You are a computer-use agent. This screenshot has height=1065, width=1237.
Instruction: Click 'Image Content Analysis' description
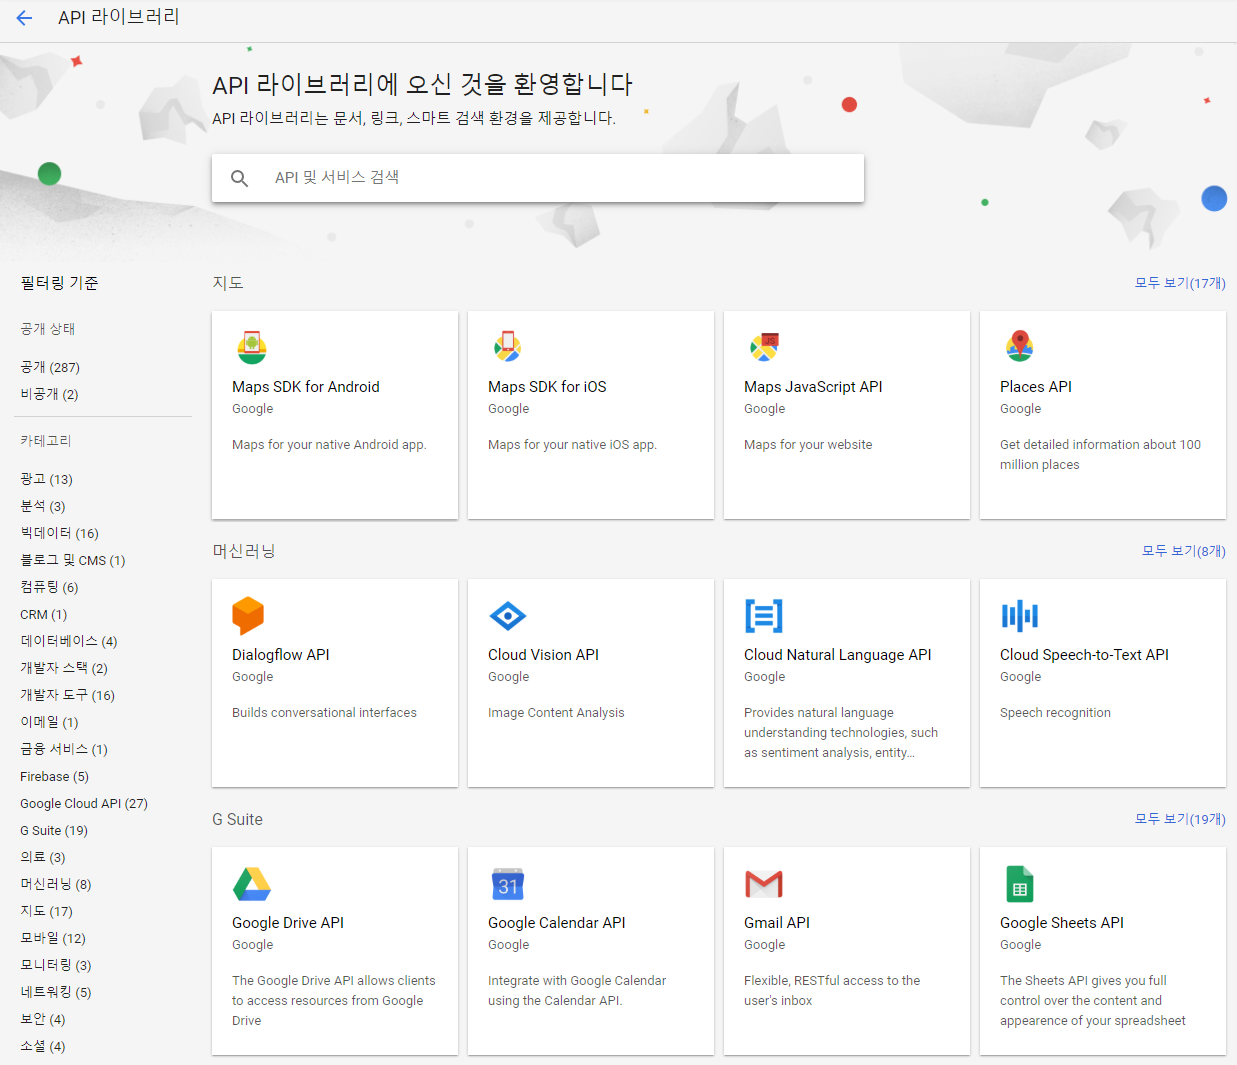coord(556,713)
